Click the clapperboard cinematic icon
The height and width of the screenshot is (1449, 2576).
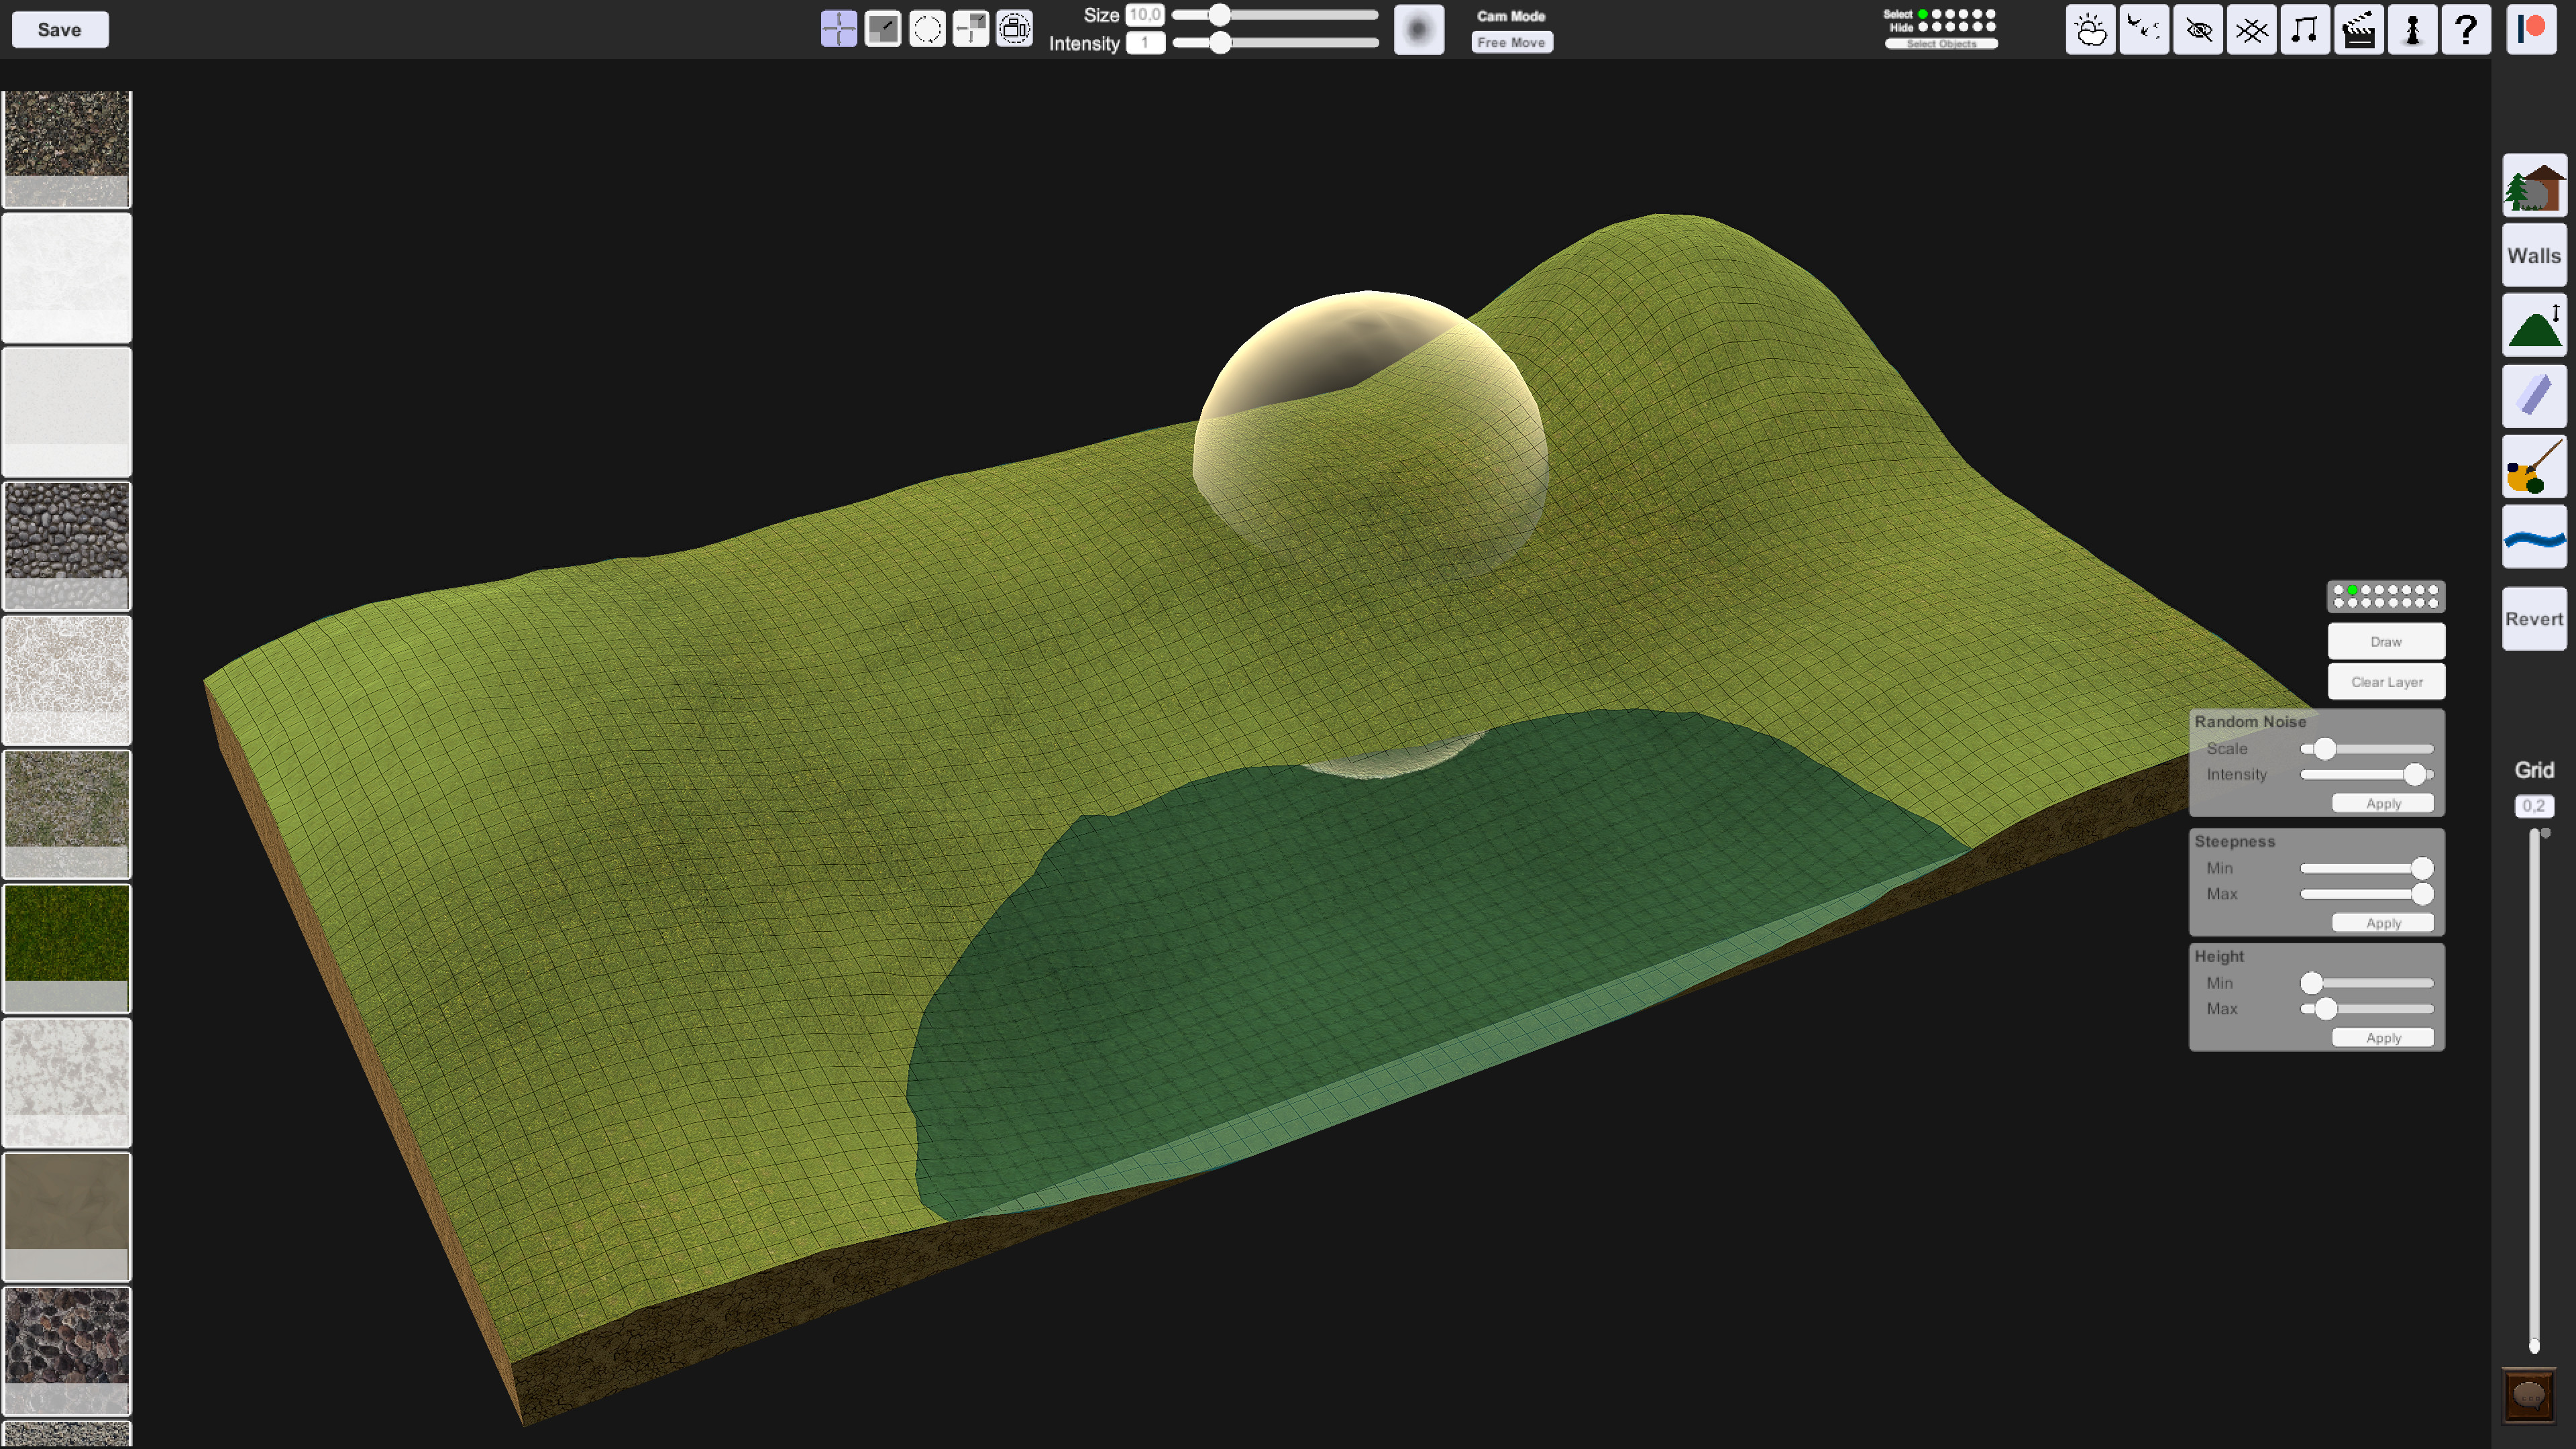click(x=2359, y=30)
